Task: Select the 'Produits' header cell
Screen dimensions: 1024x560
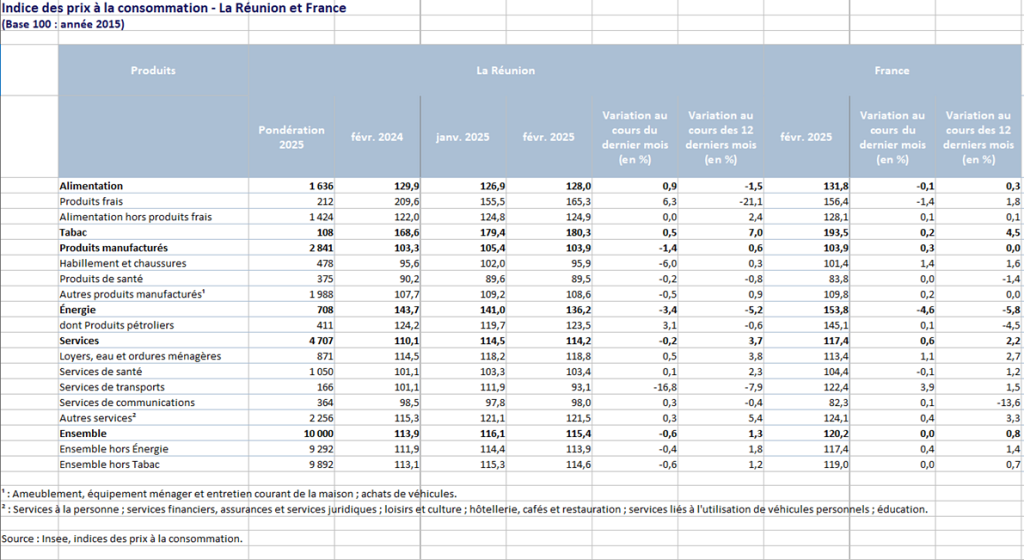Action: pos(153,70)
